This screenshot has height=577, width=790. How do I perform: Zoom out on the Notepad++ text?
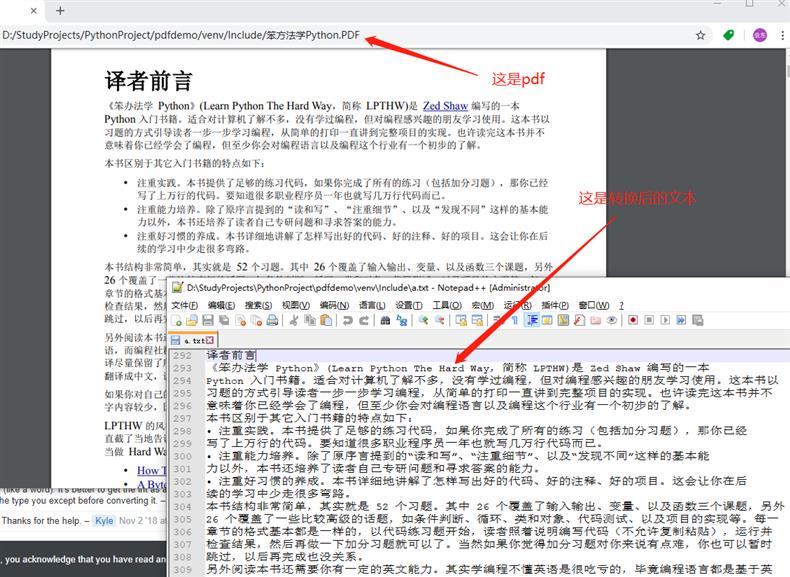[x=440, y=320]
